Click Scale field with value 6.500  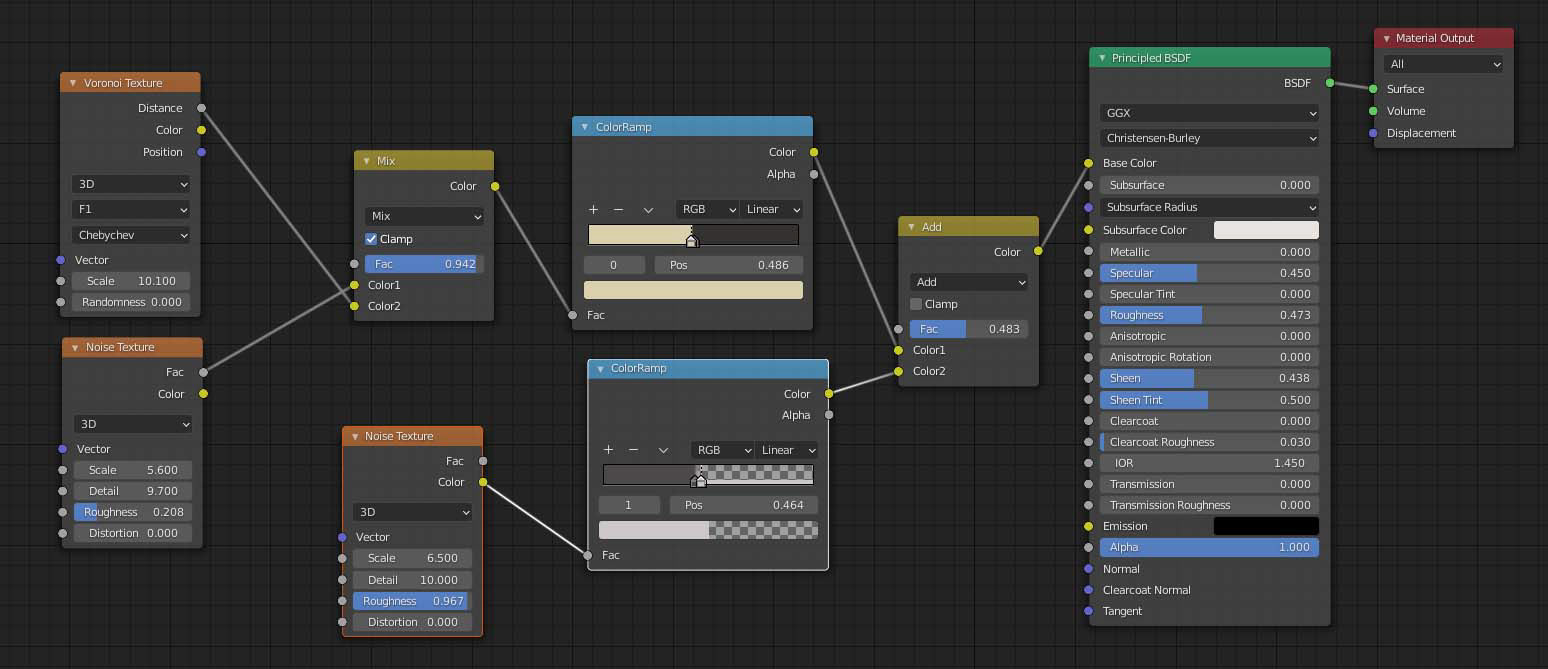pyautogui.click(x=412, y=558)
